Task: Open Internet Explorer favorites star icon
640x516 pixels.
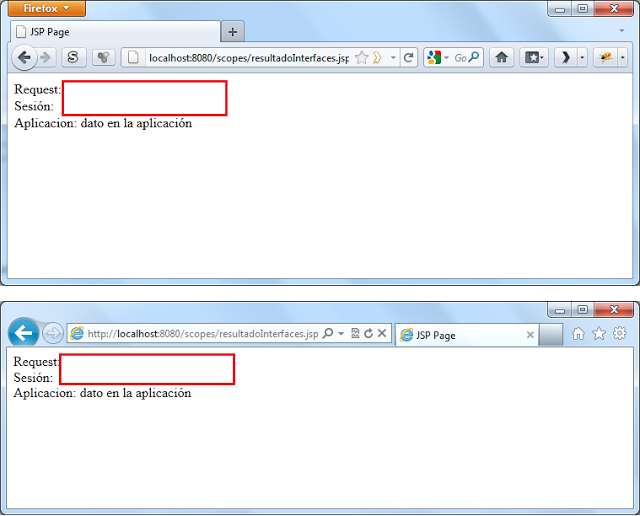Action: click(599, 334)
